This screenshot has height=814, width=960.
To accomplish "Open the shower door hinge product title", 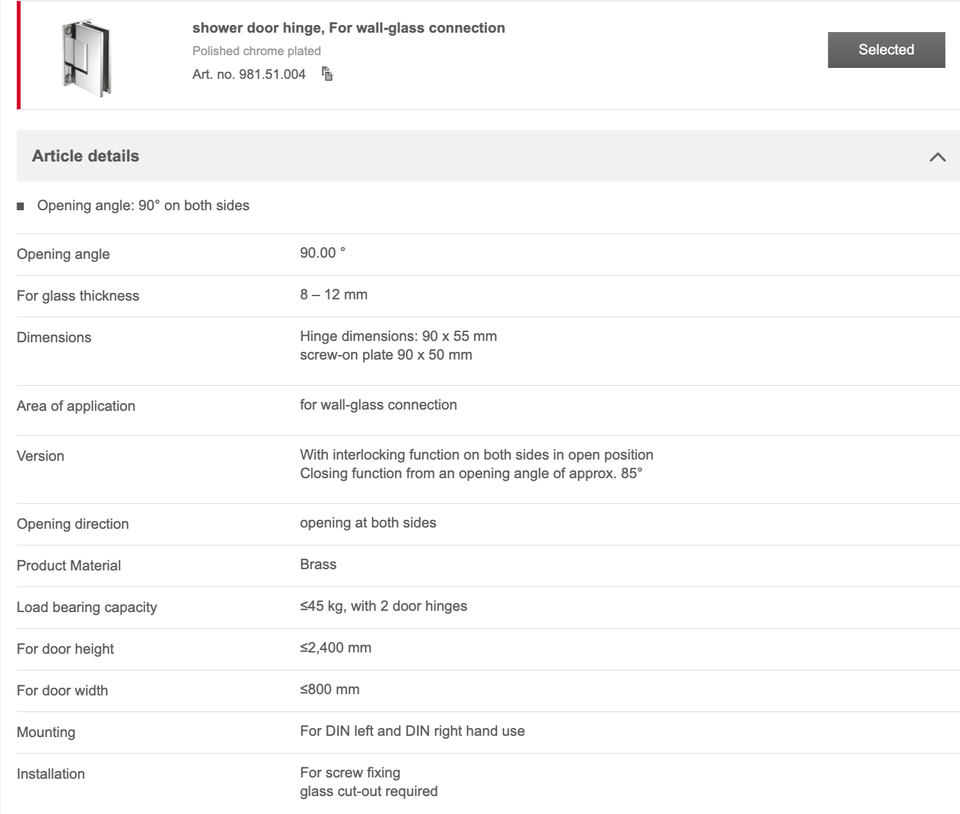I will click(x=348, y=28).
